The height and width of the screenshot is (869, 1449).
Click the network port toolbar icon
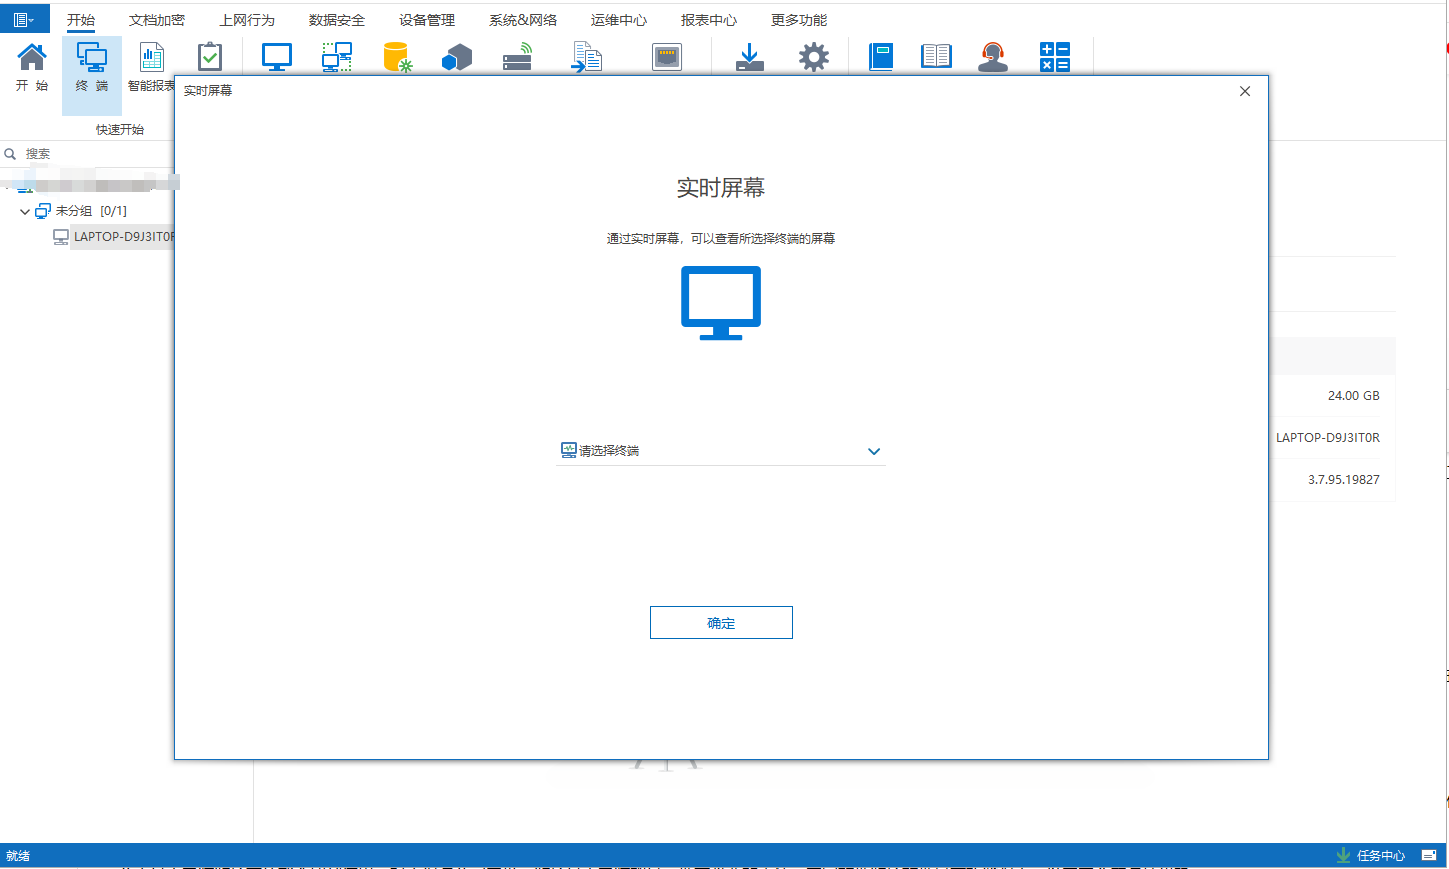pyautogui.click(x=667, y=57)
